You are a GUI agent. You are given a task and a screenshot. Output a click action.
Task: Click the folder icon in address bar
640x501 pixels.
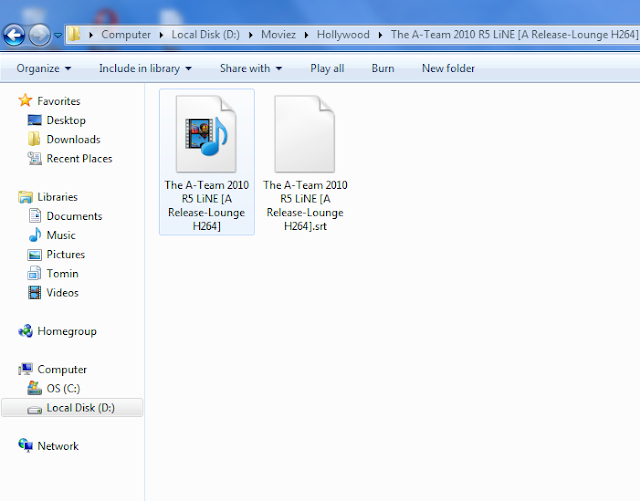[x=74, y=34]
